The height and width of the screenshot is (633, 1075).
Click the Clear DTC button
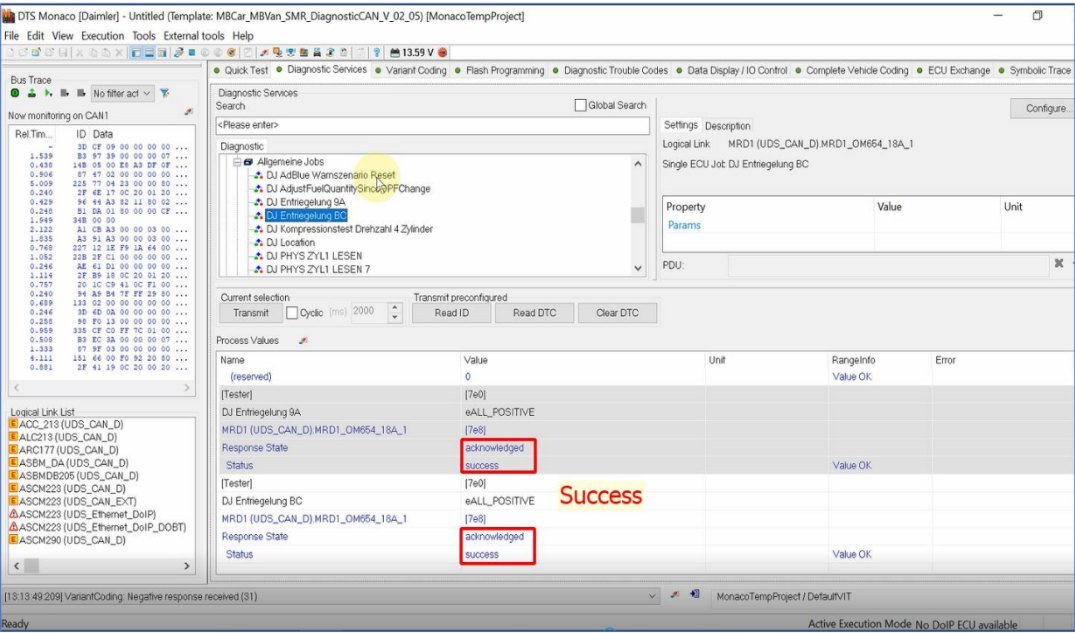pos(617,313)
